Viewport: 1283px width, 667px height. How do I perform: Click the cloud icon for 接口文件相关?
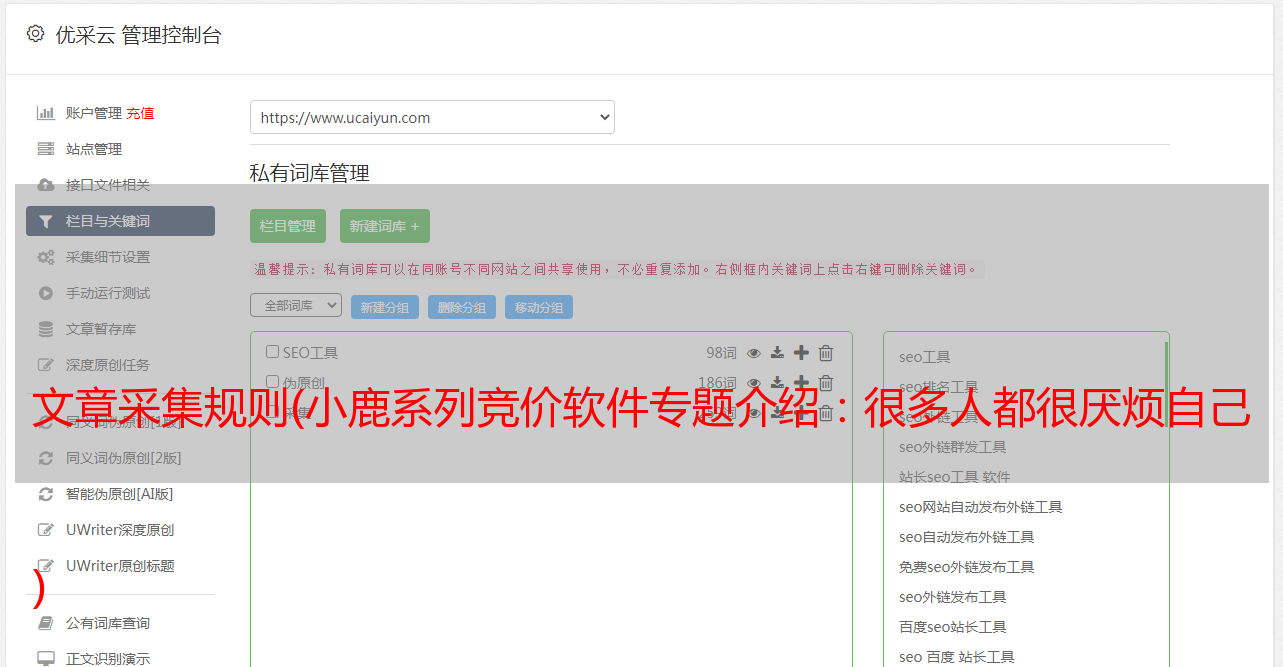45,185
